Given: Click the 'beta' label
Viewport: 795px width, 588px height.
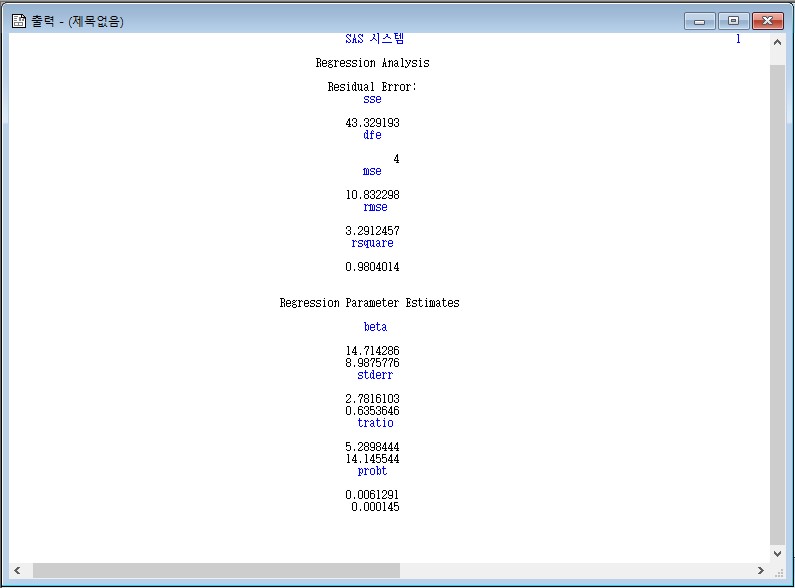Looking at the screenshot, I should pyautogui.click(x=375, y=327).
